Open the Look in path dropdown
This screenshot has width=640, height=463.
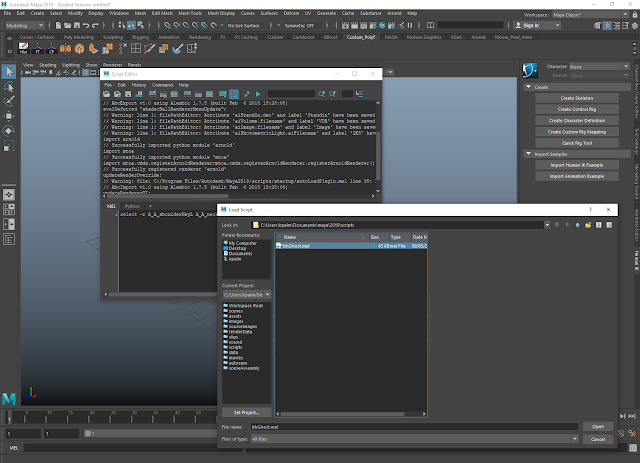click(547, 225)
